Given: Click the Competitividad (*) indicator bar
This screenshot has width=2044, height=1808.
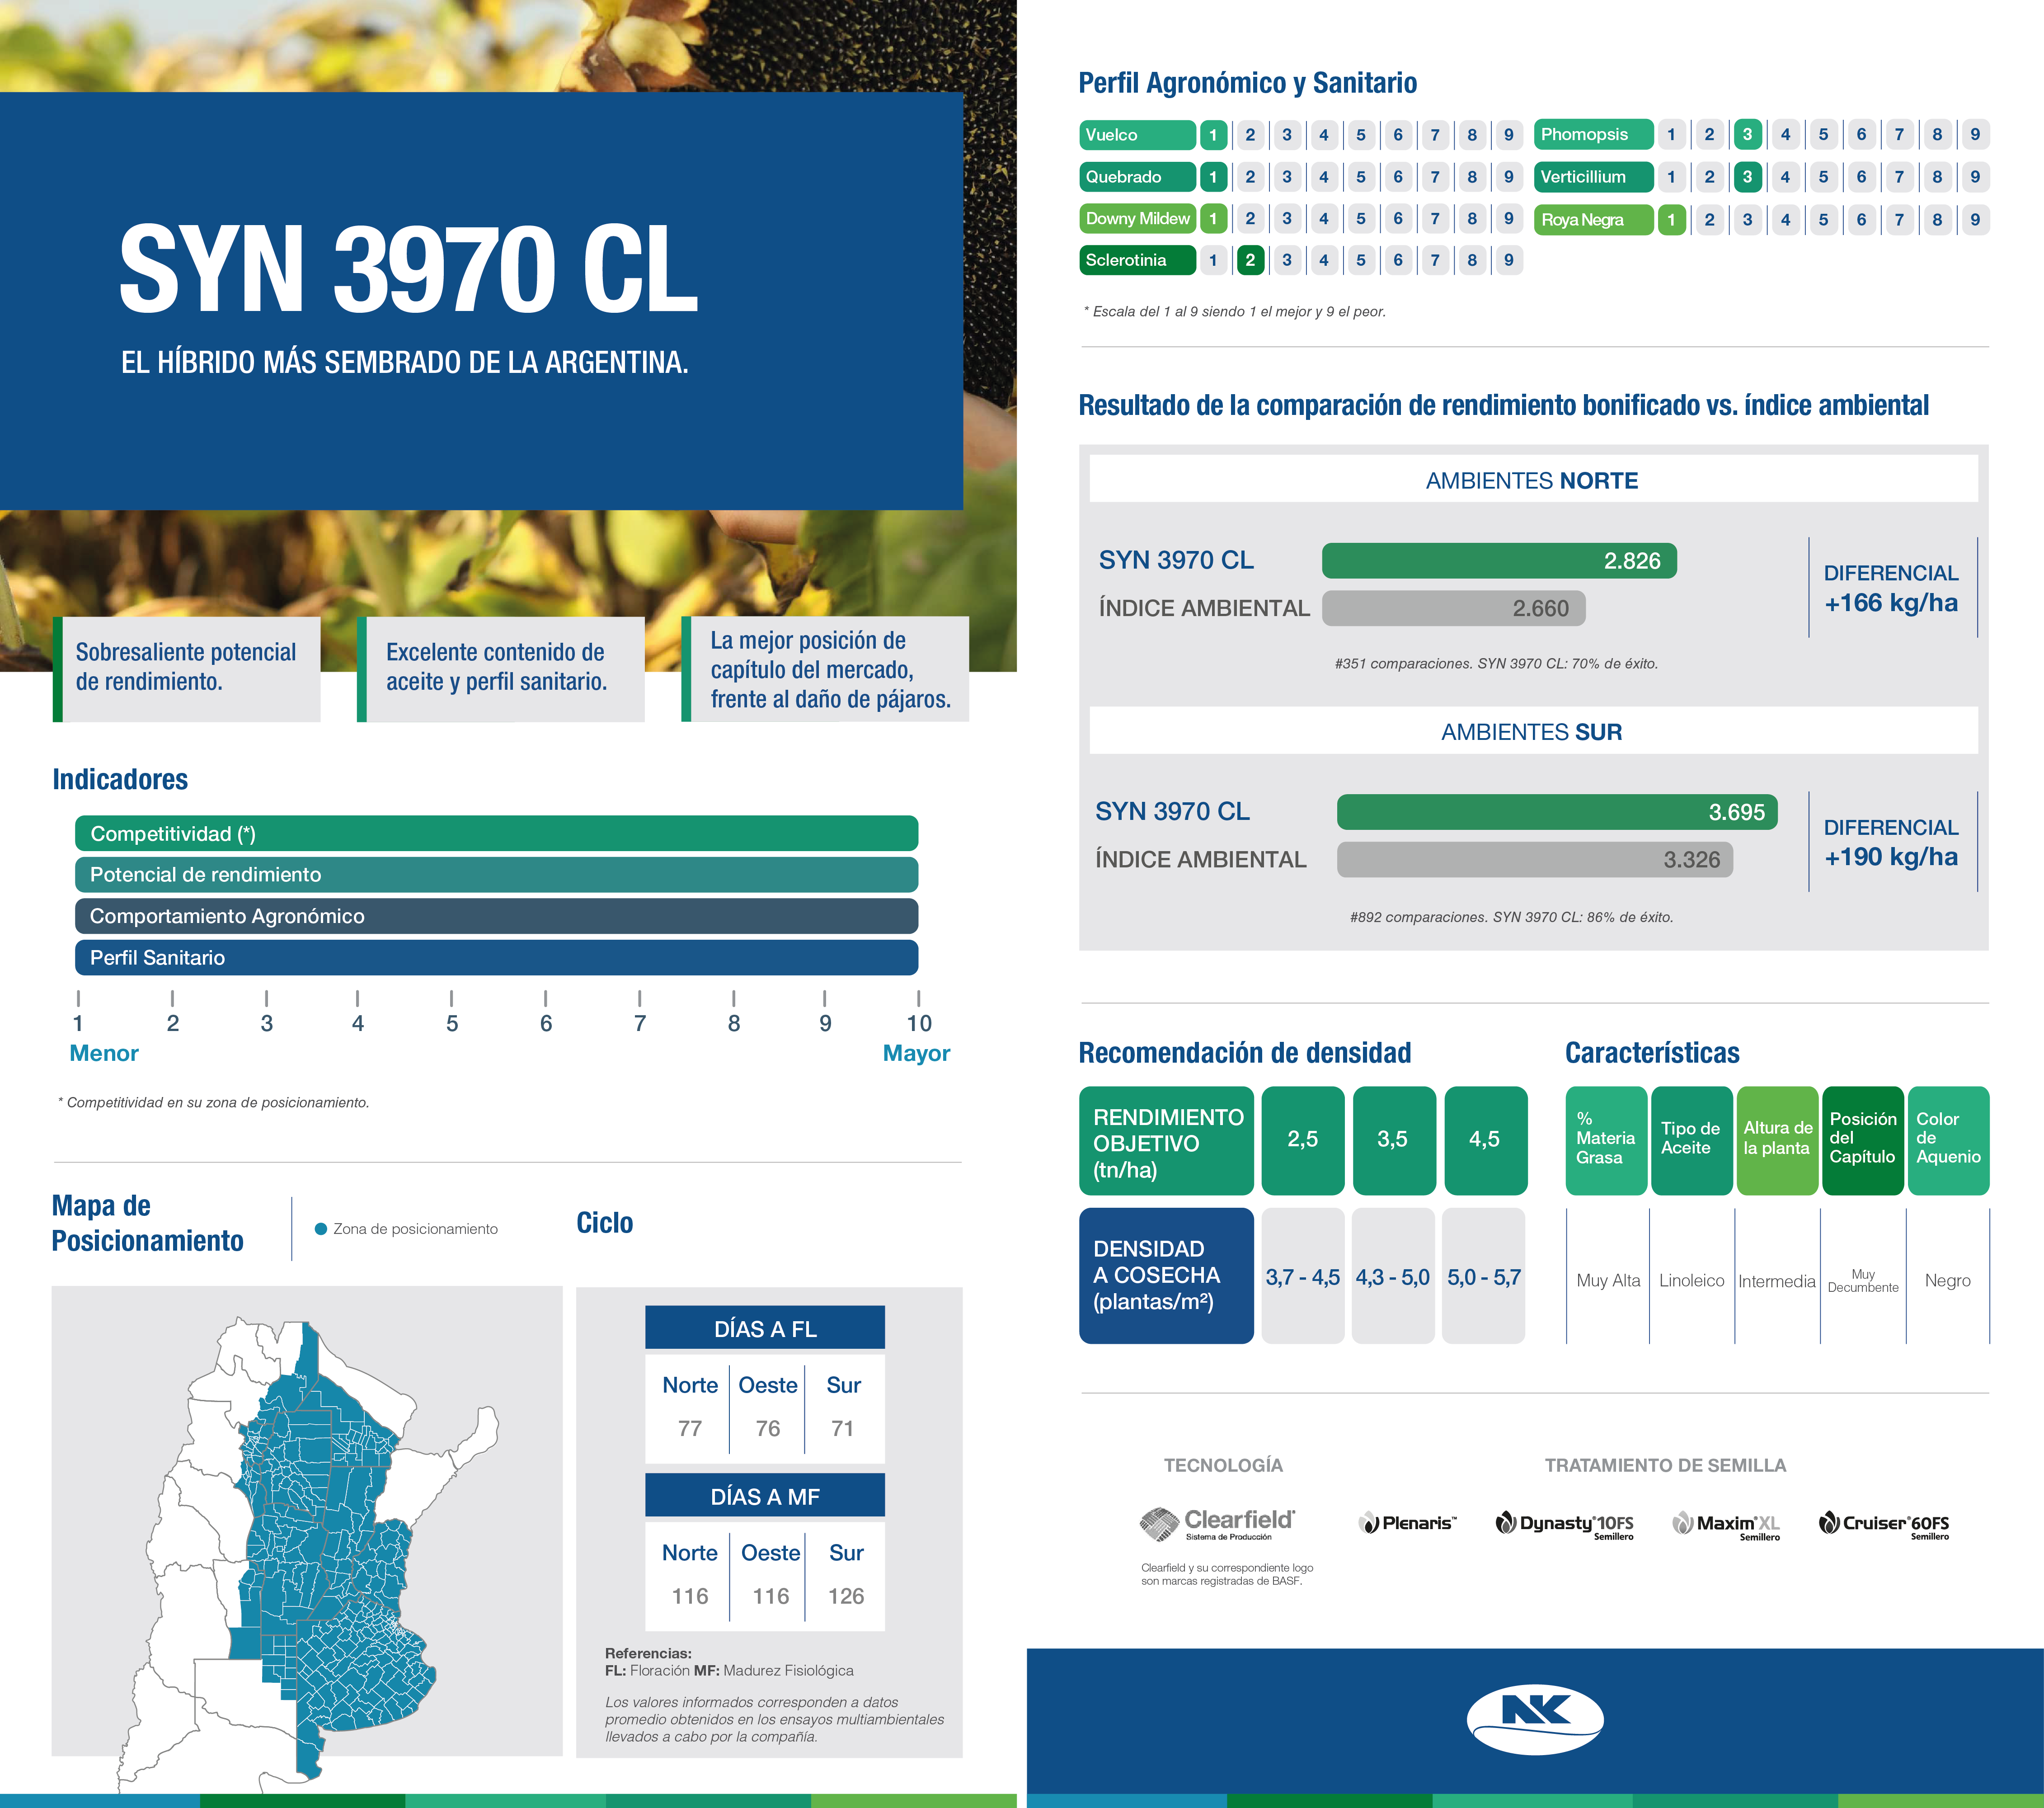Looking at the screenshot, I should (496, 833).
